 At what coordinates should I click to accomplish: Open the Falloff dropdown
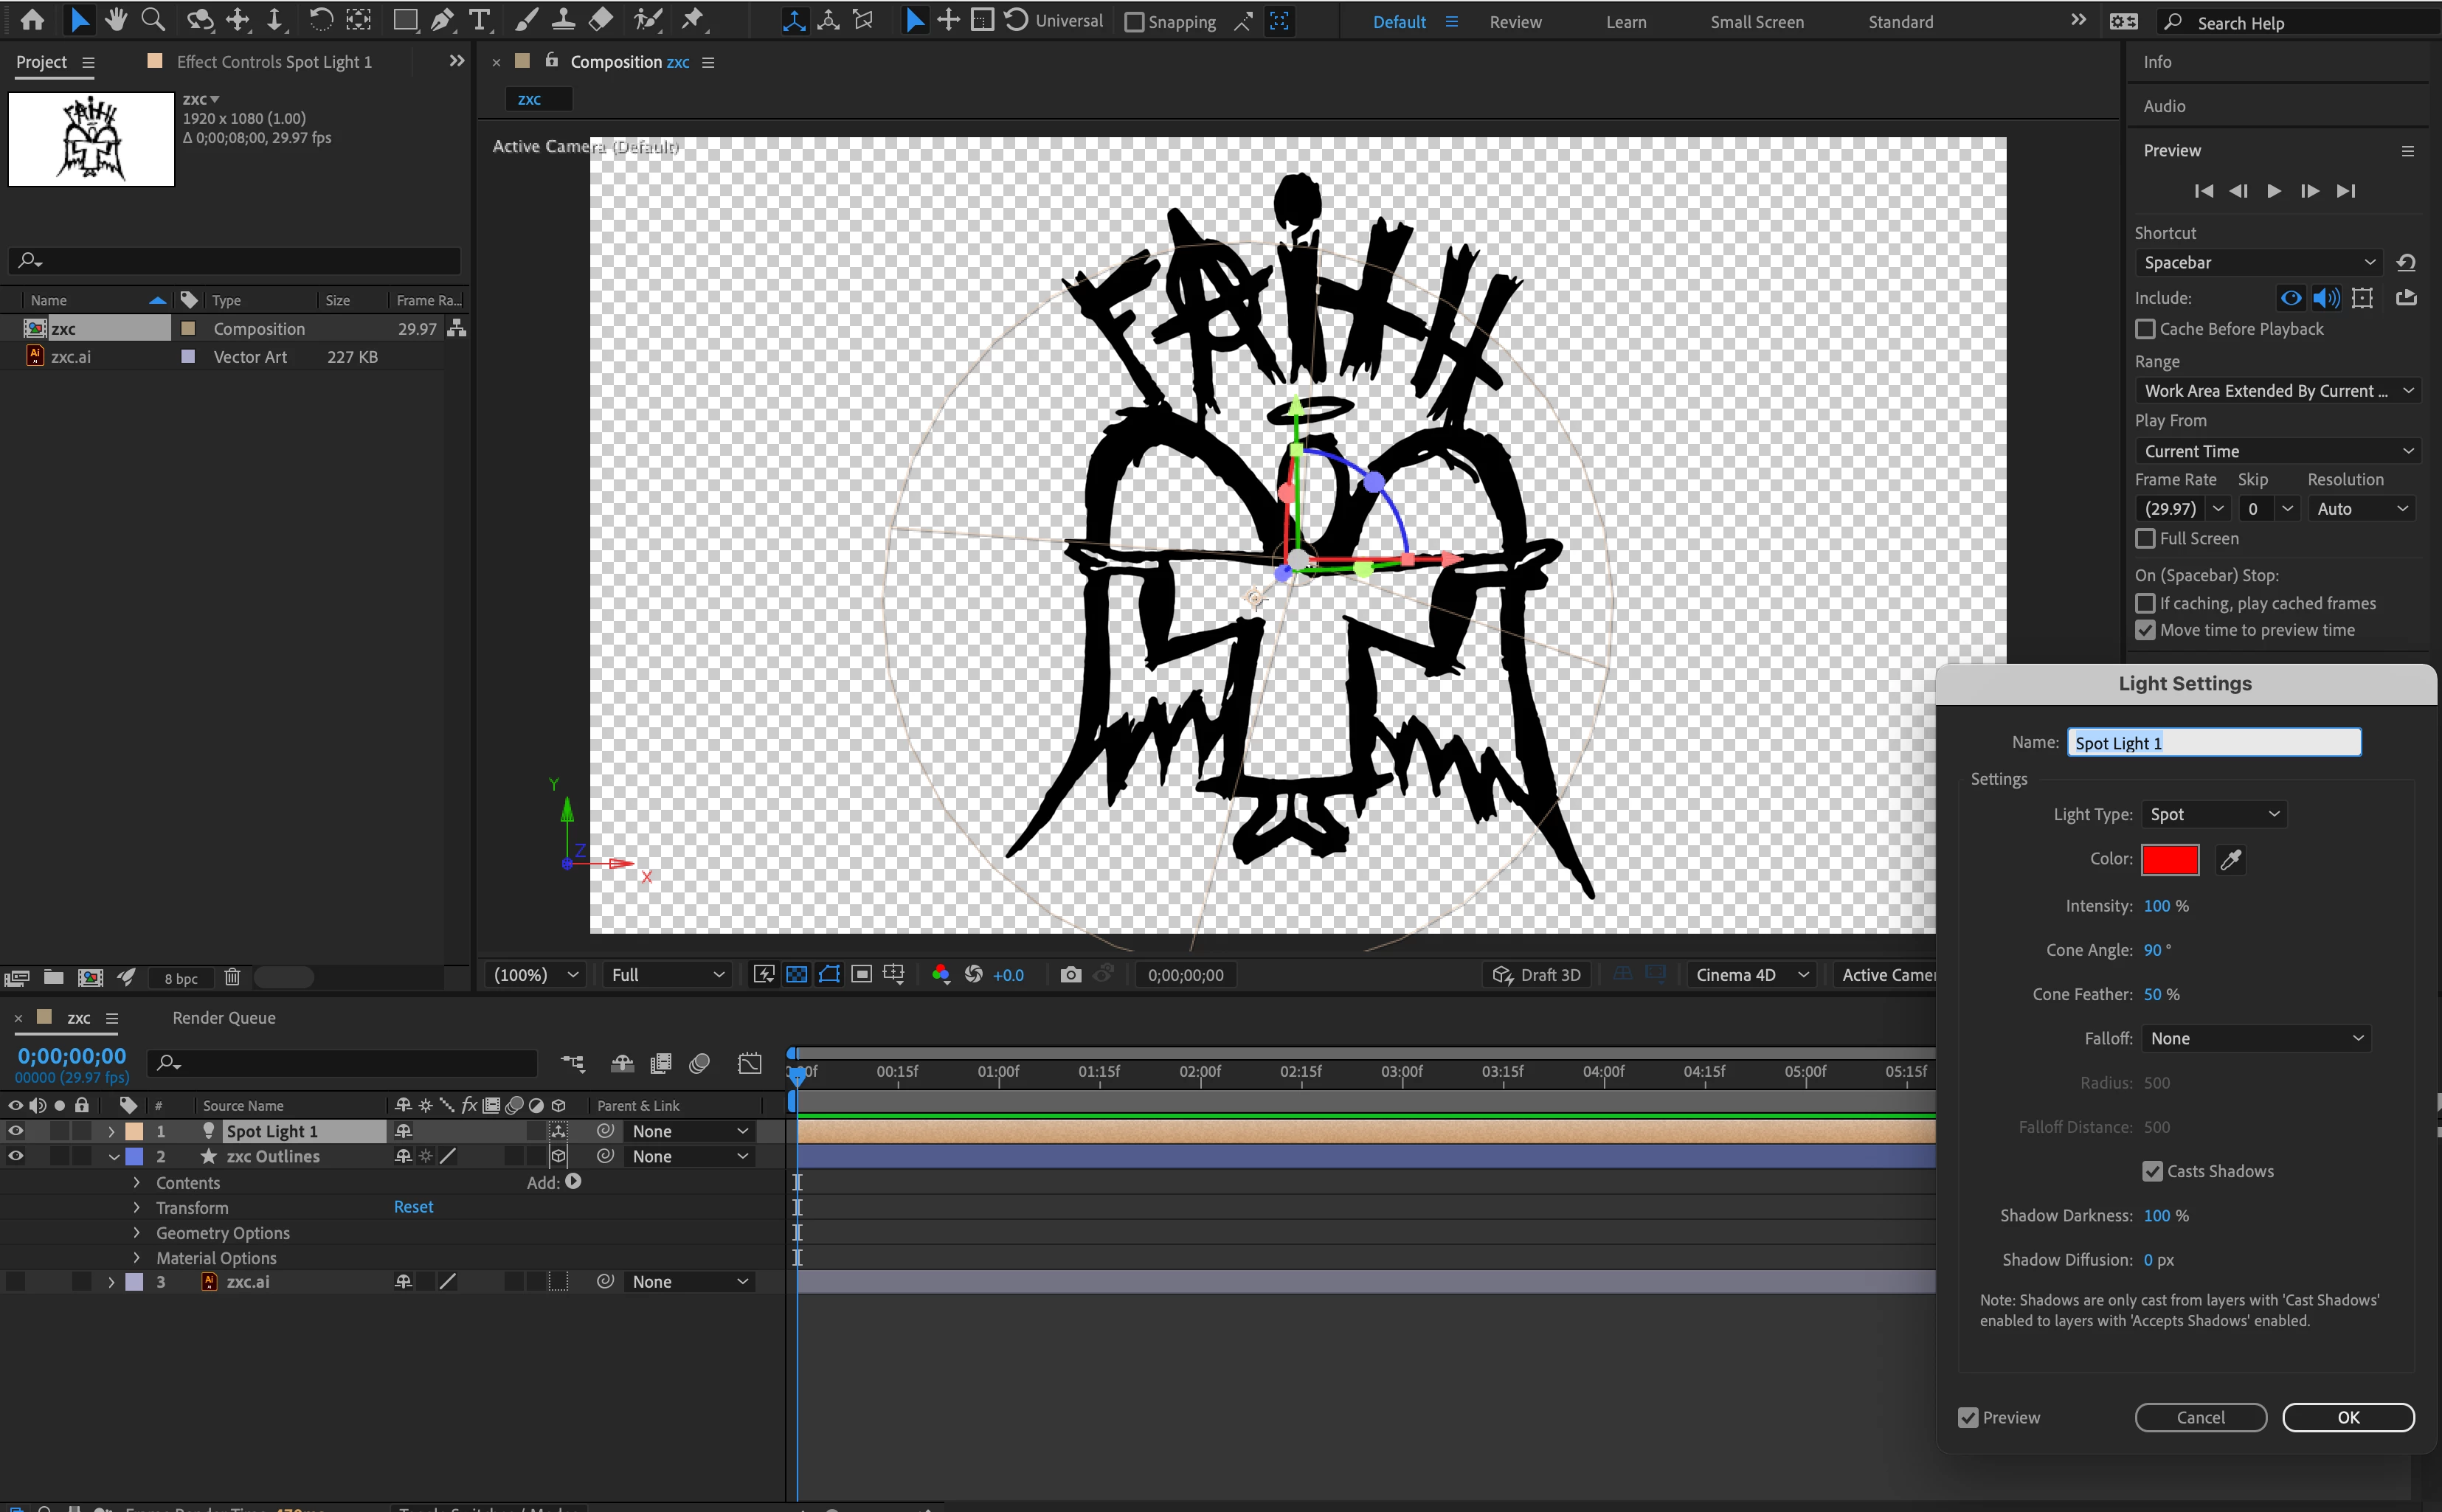2255,1038
